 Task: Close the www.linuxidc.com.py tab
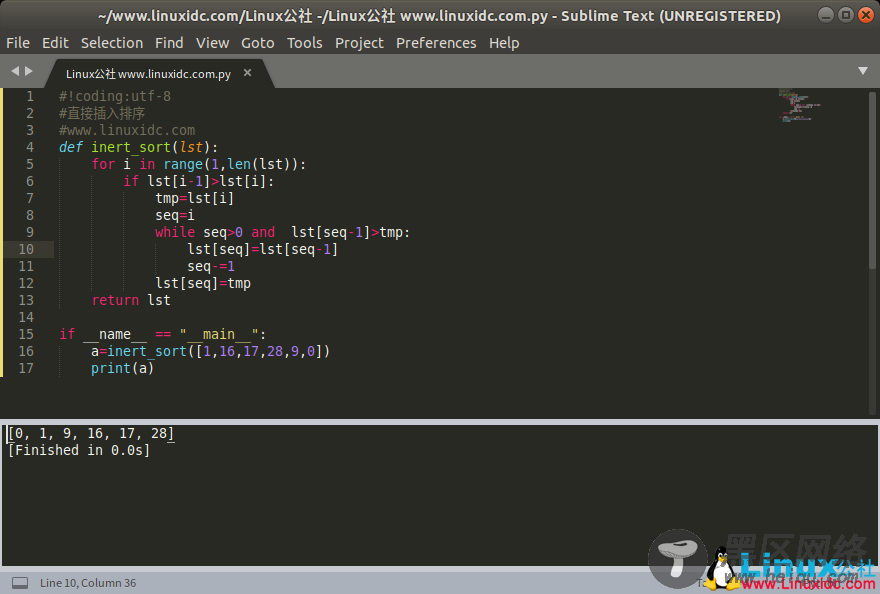[248, 72]
